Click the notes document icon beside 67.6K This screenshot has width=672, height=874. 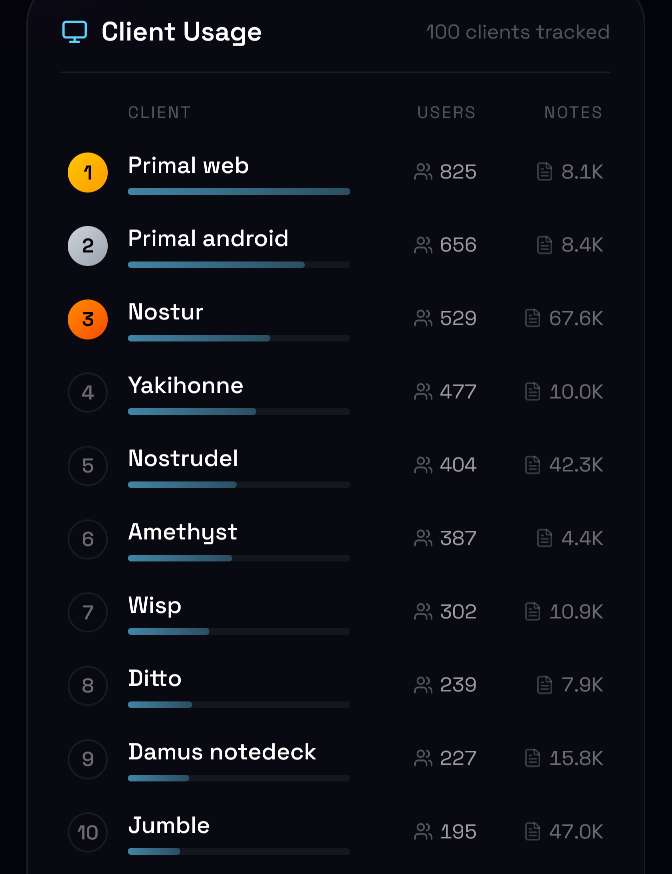533,319
